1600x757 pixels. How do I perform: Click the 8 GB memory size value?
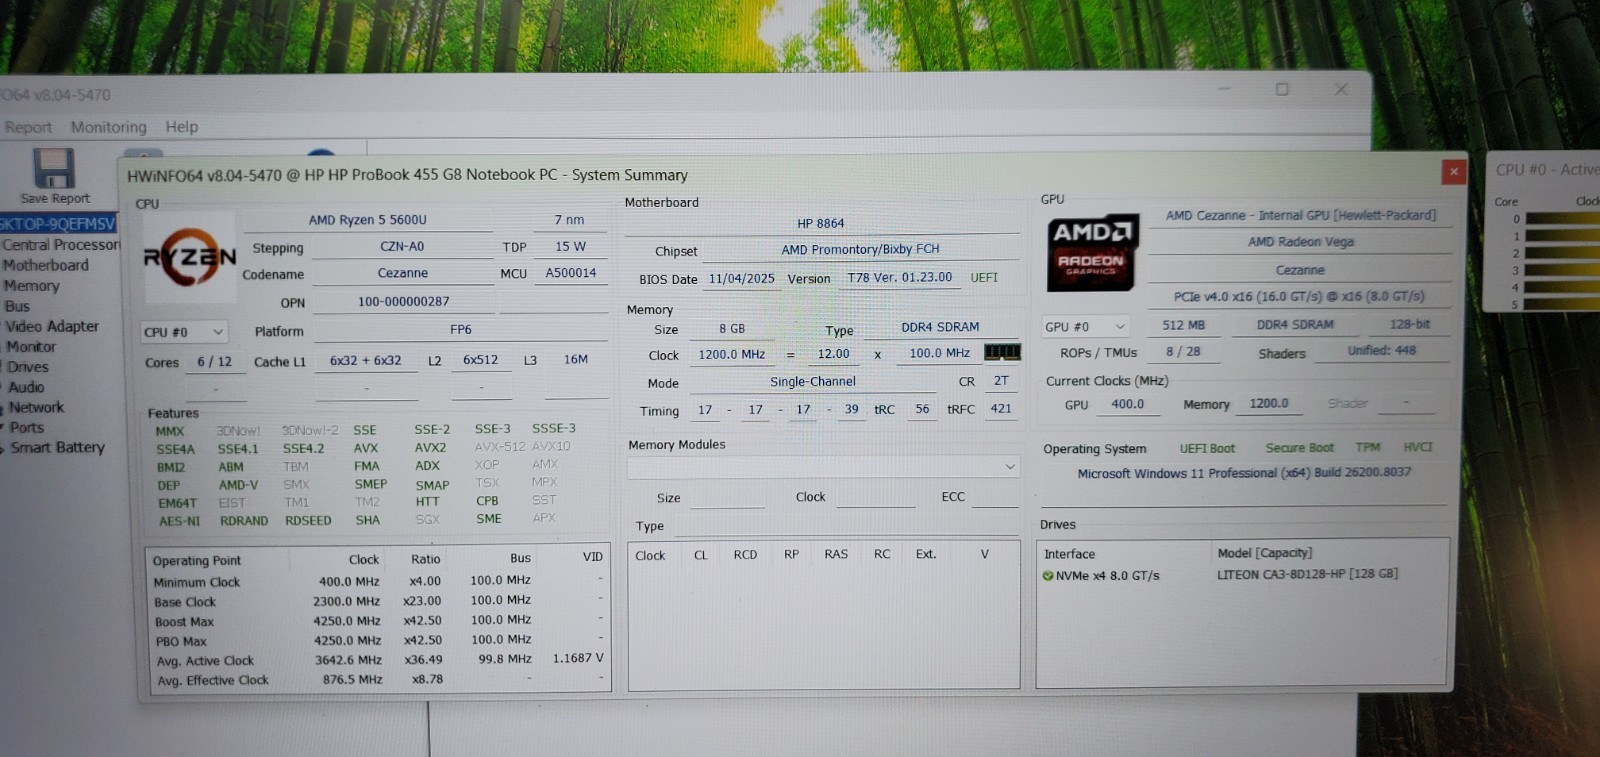coord(732,329)
